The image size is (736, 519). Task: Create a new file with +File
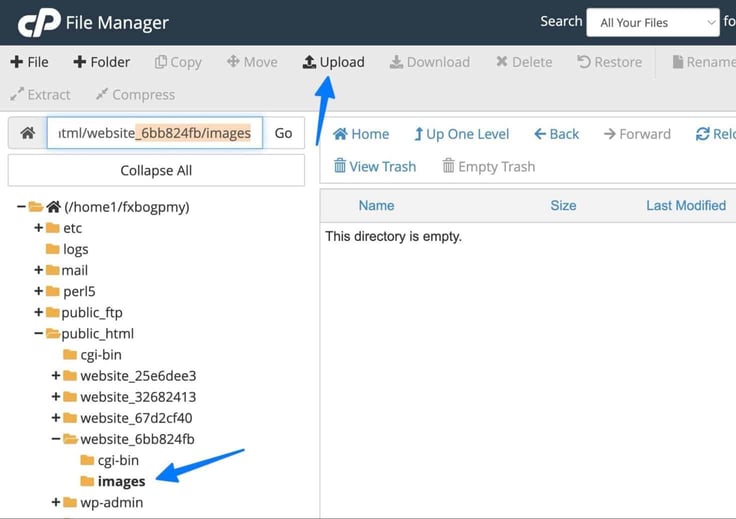(29, 62)
